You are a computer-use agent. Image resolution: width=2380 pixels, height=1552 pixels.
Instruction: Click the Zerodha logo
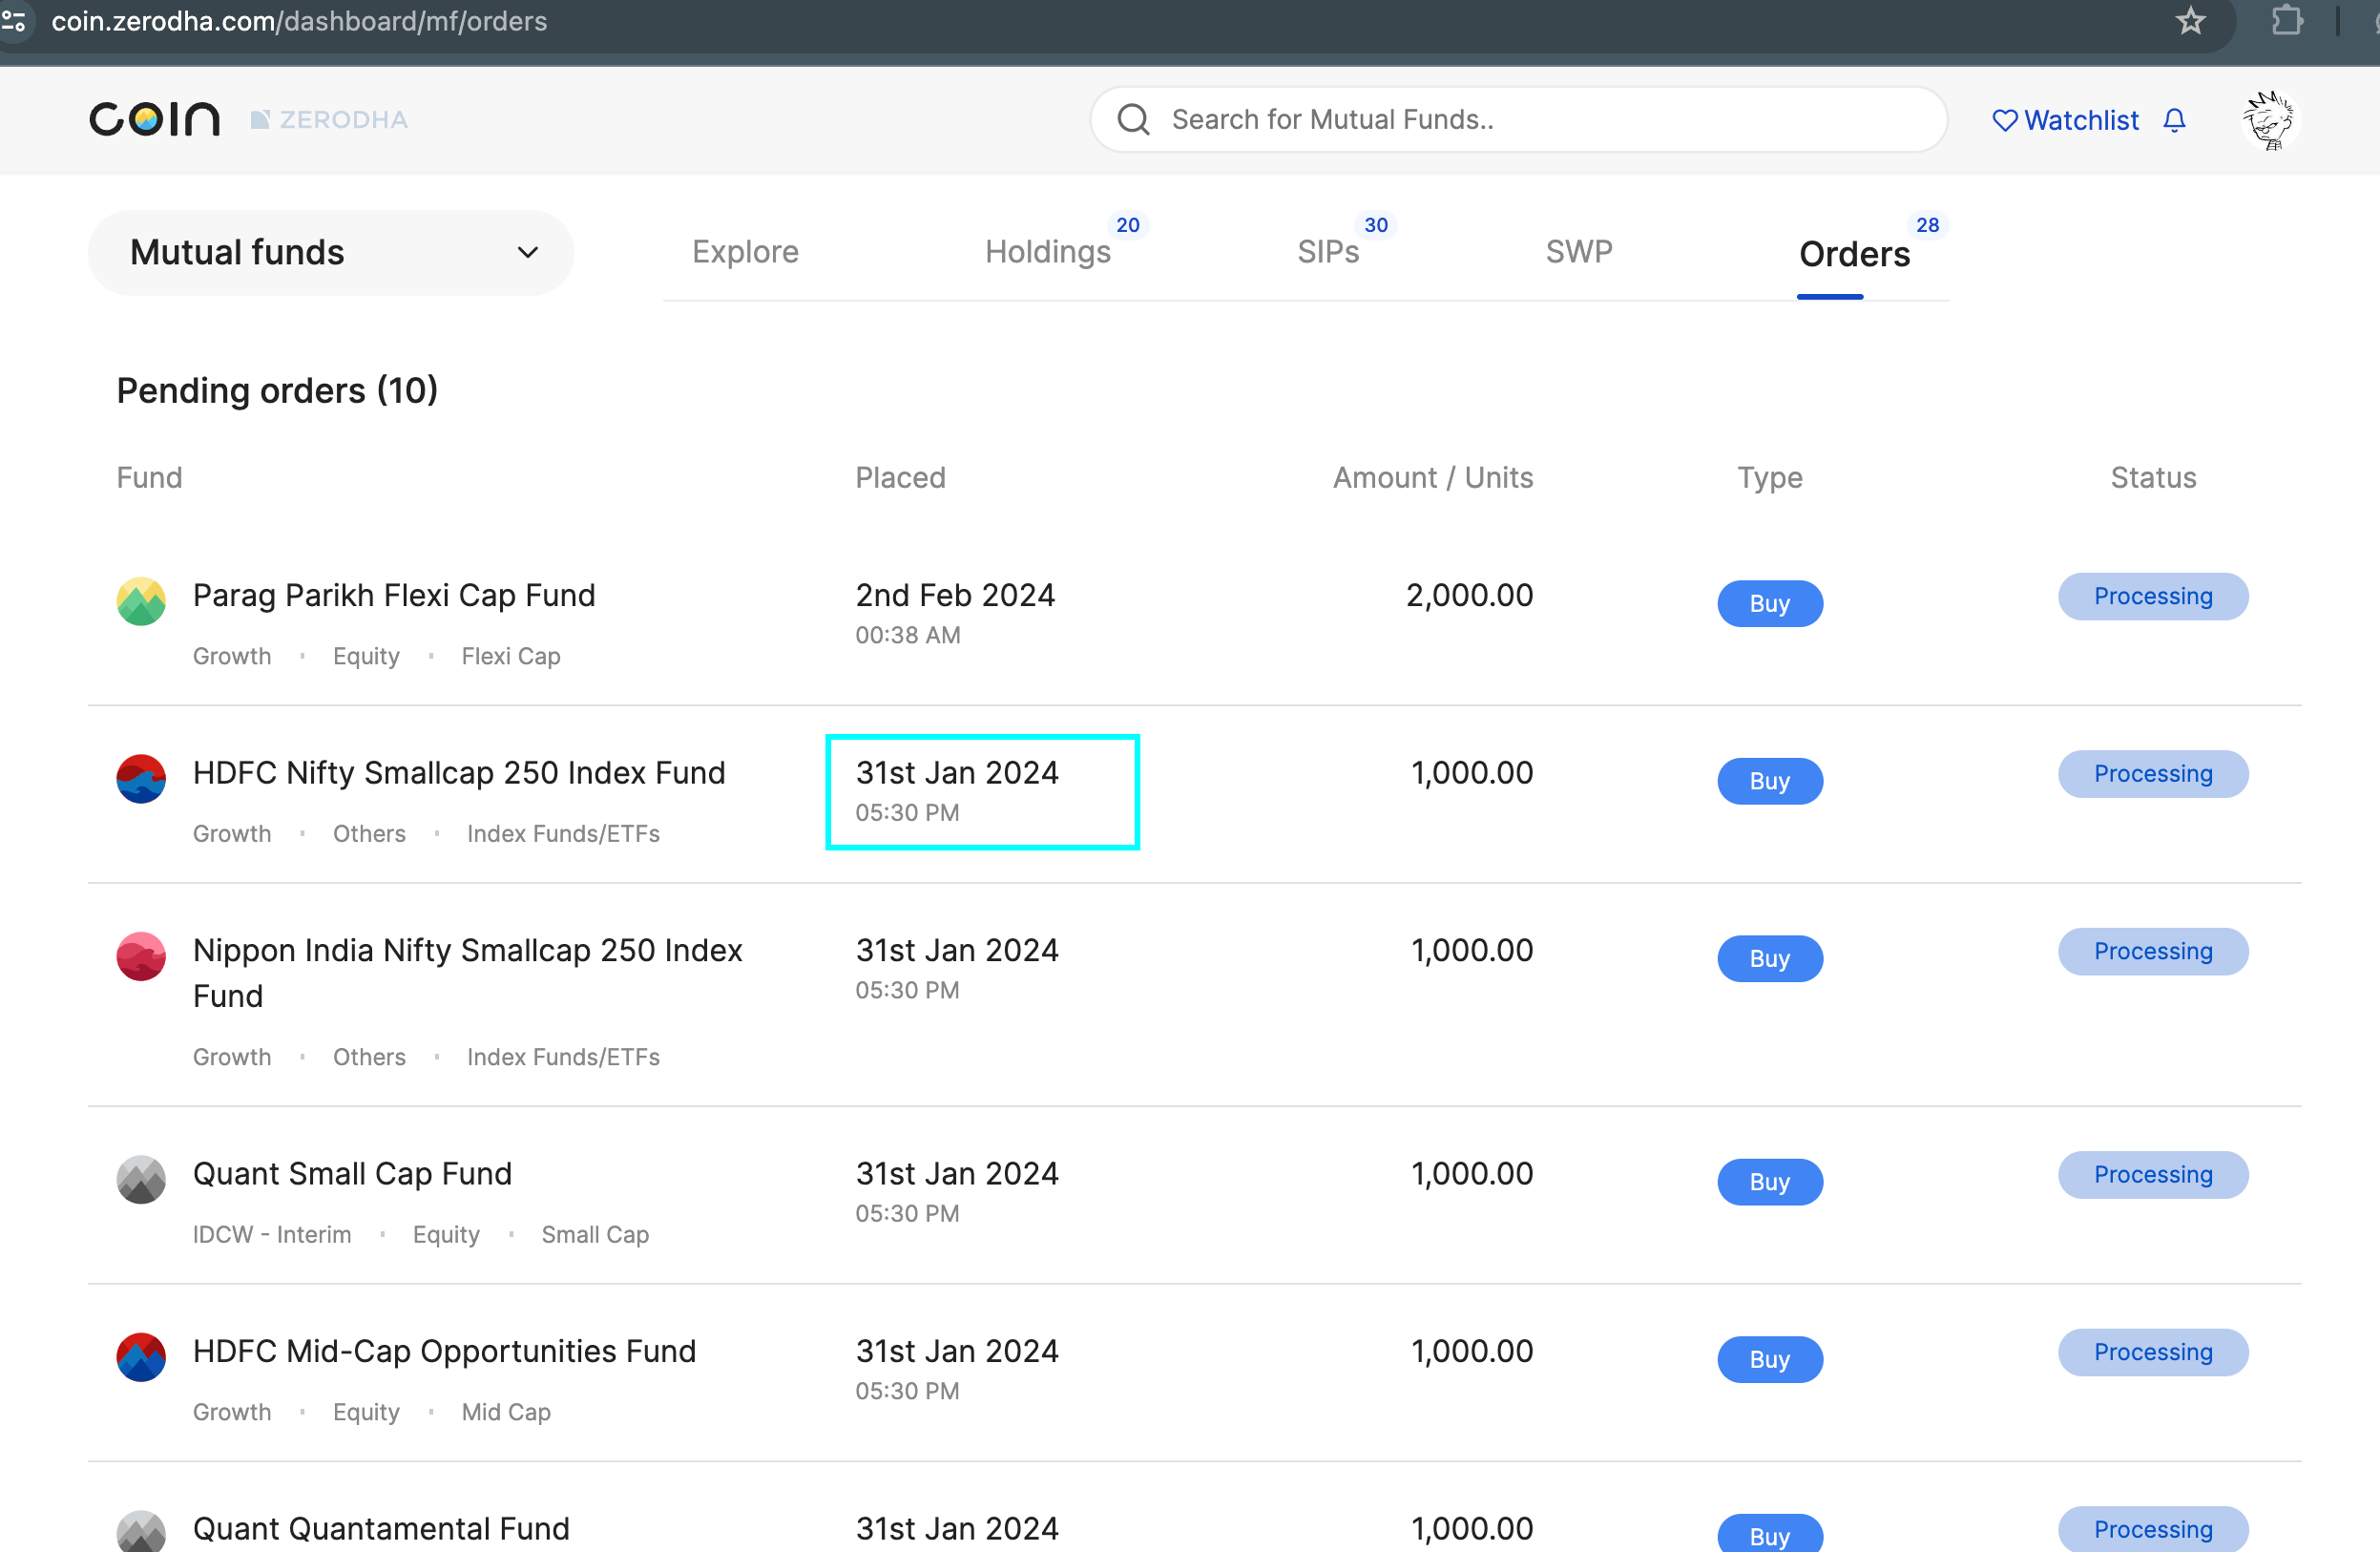click(329, 120)
